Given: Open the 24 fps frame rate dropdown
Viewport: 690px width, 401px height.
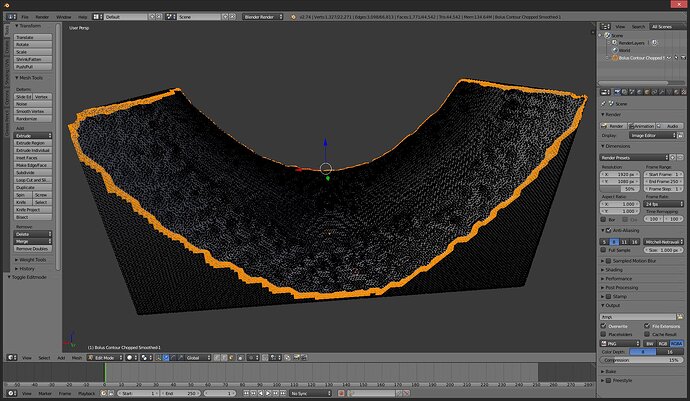Looking at the screenshot, I should (x=664, y=204).
